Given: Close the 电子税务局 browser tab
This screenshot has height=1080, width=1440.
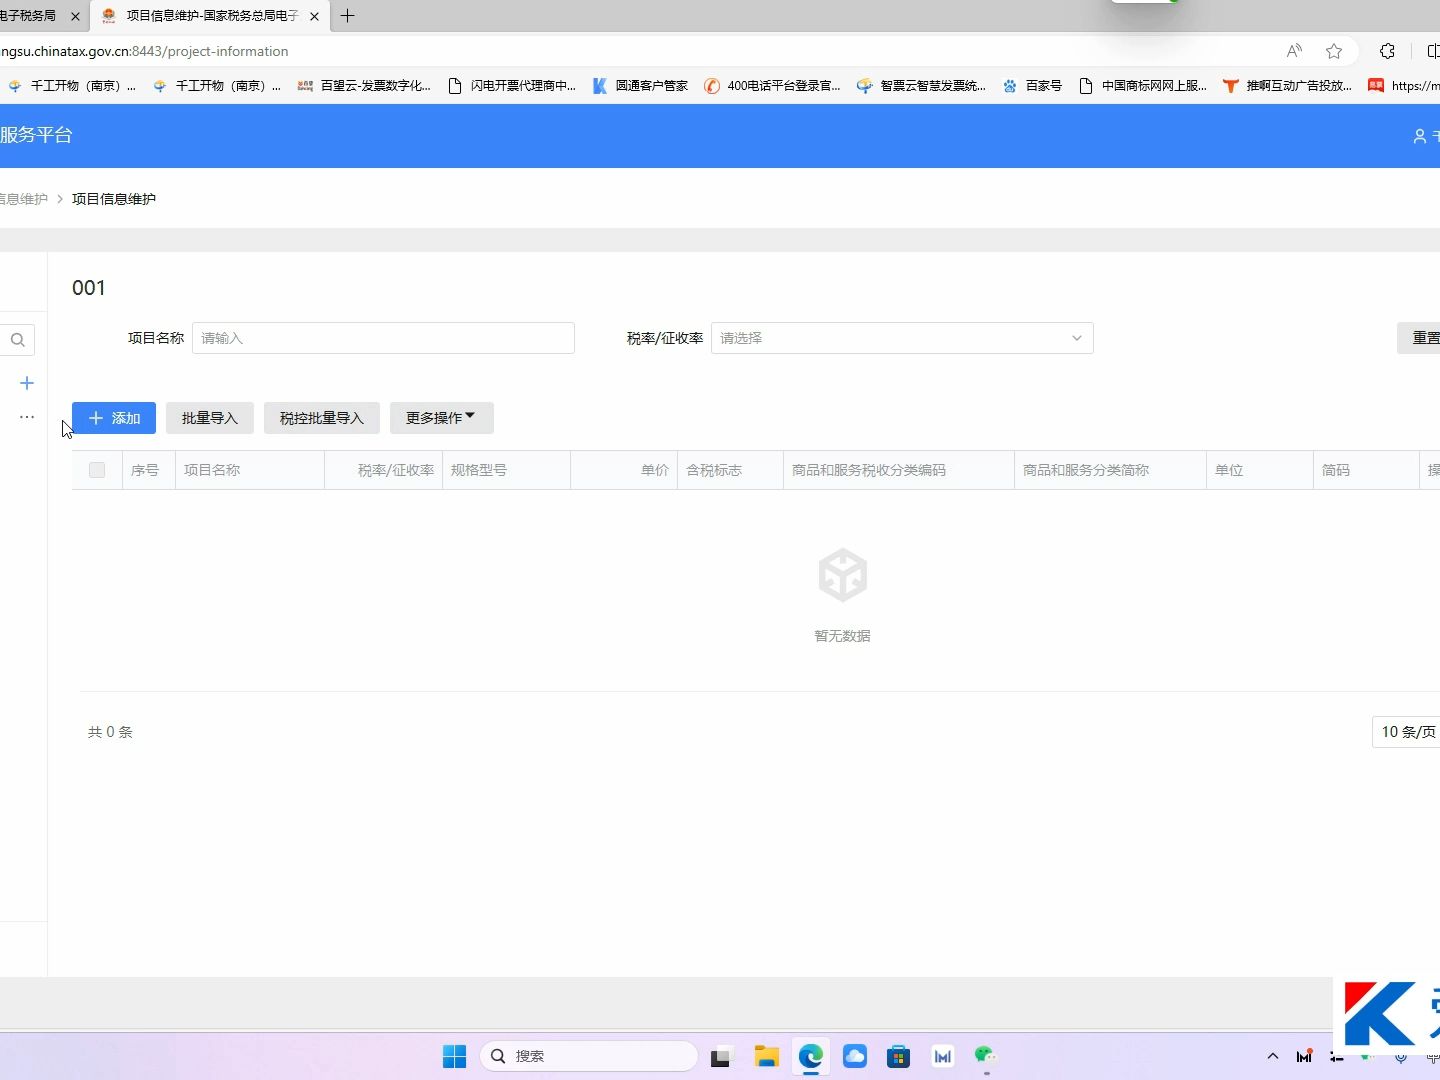Looking at the screenshot, I should (76, 16).
